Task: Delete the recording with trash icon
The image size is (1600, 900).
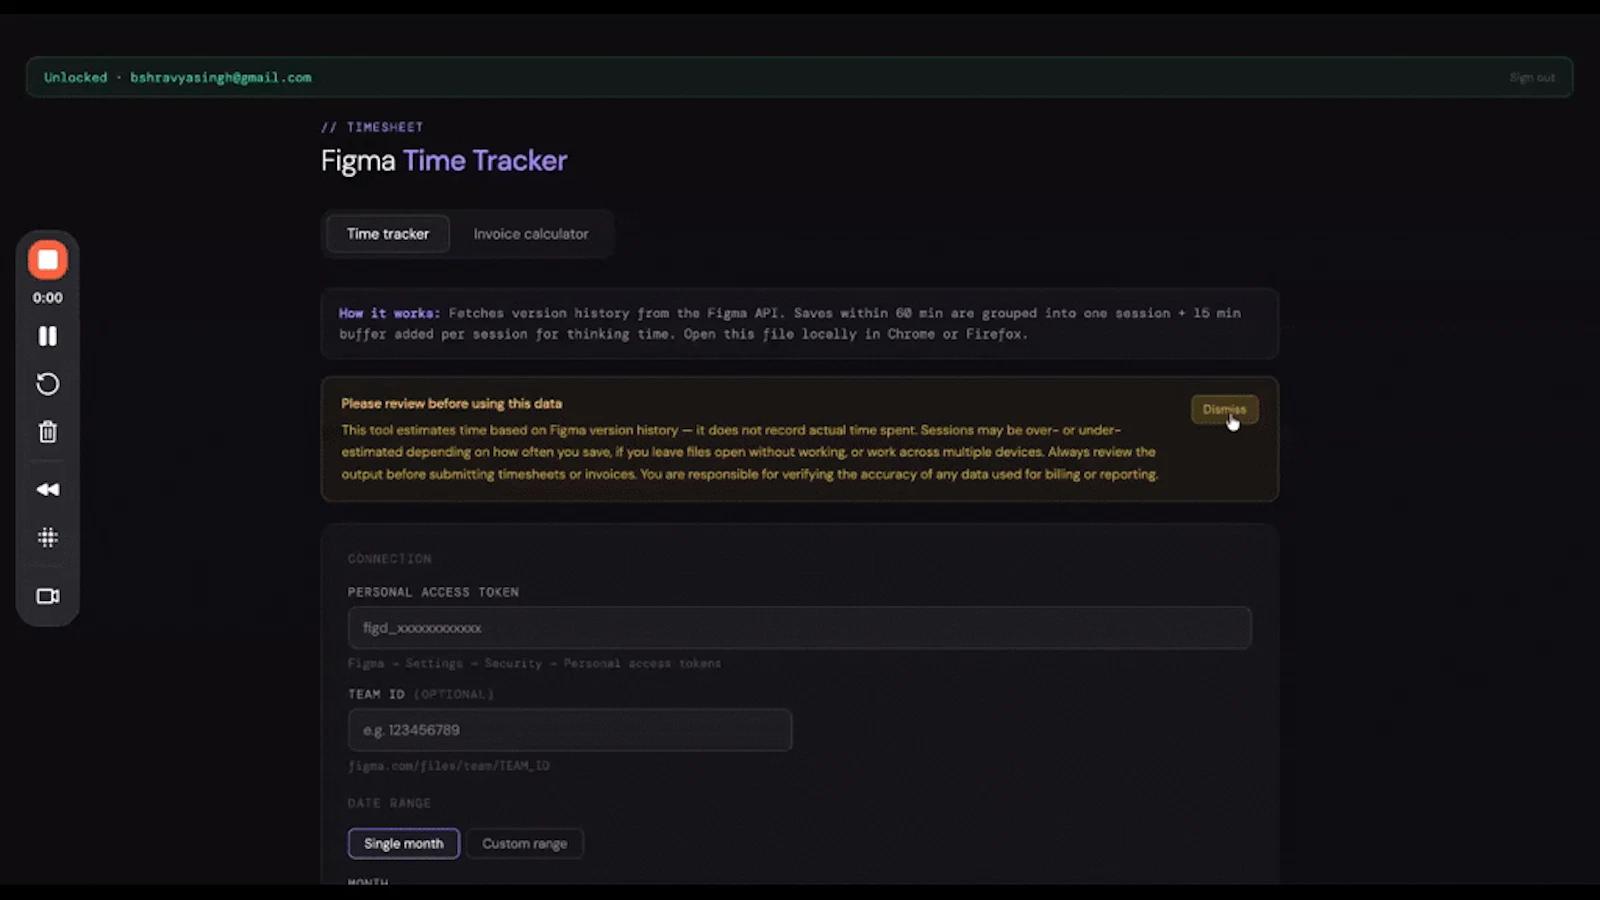Action: tap(47, 432)
